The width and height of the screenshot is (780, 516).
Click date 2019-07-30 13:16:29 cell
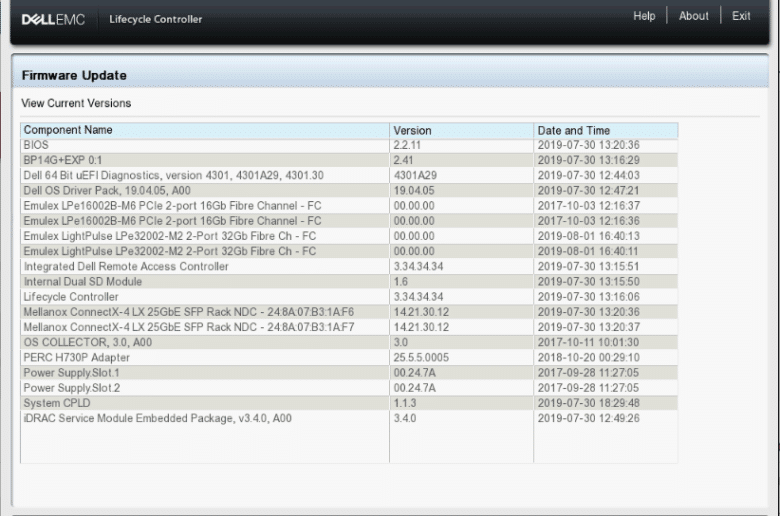point(606,160)
